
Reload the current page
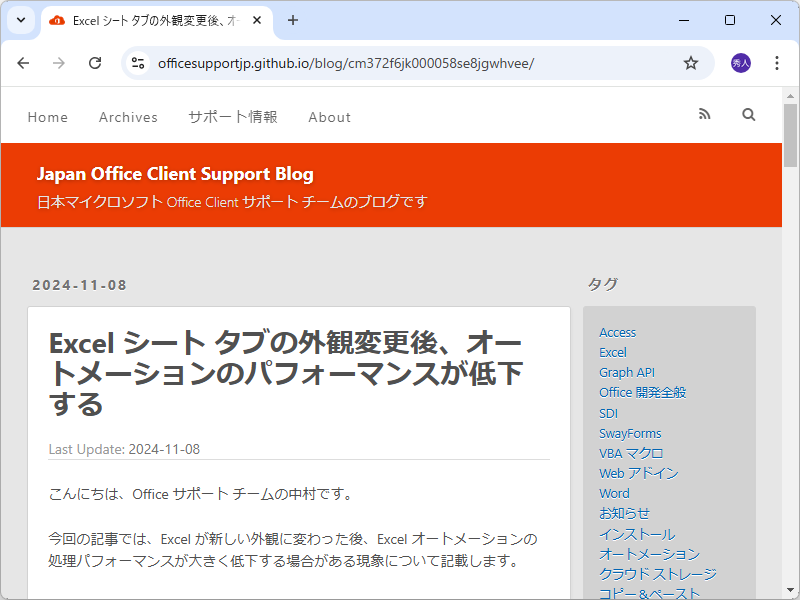(x=95, y=62)
